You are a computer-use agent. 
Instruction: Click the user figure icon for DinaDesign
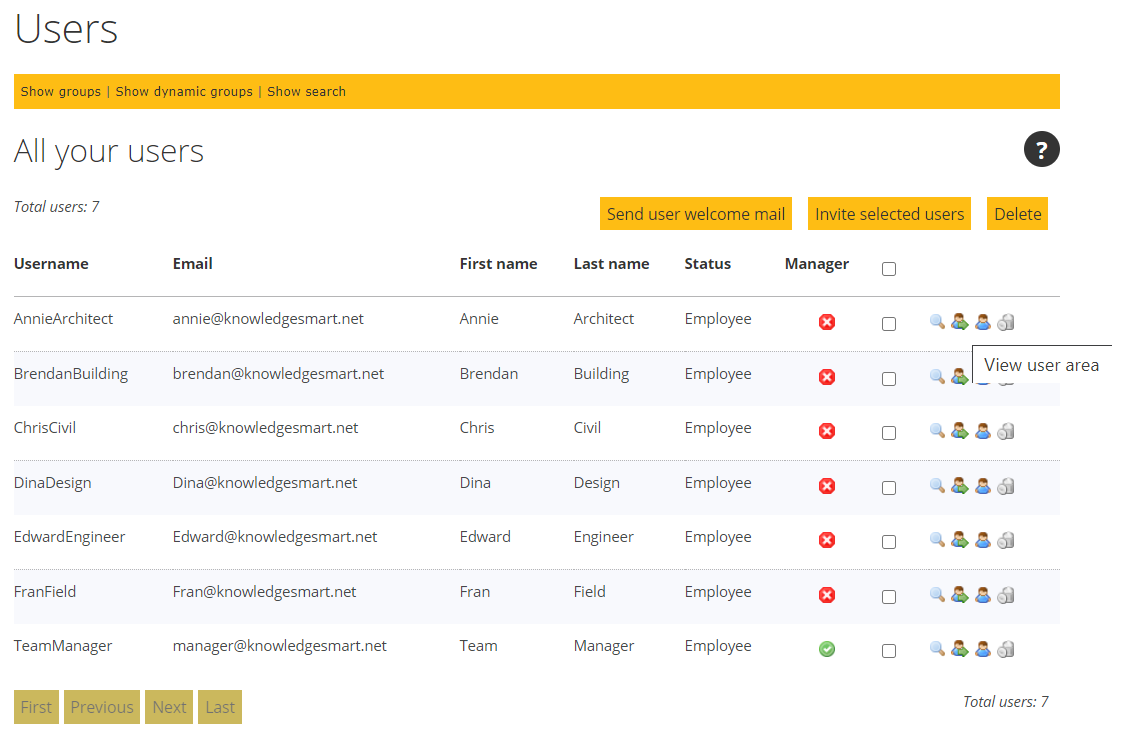pyautogui.click(x=982, y=486)
